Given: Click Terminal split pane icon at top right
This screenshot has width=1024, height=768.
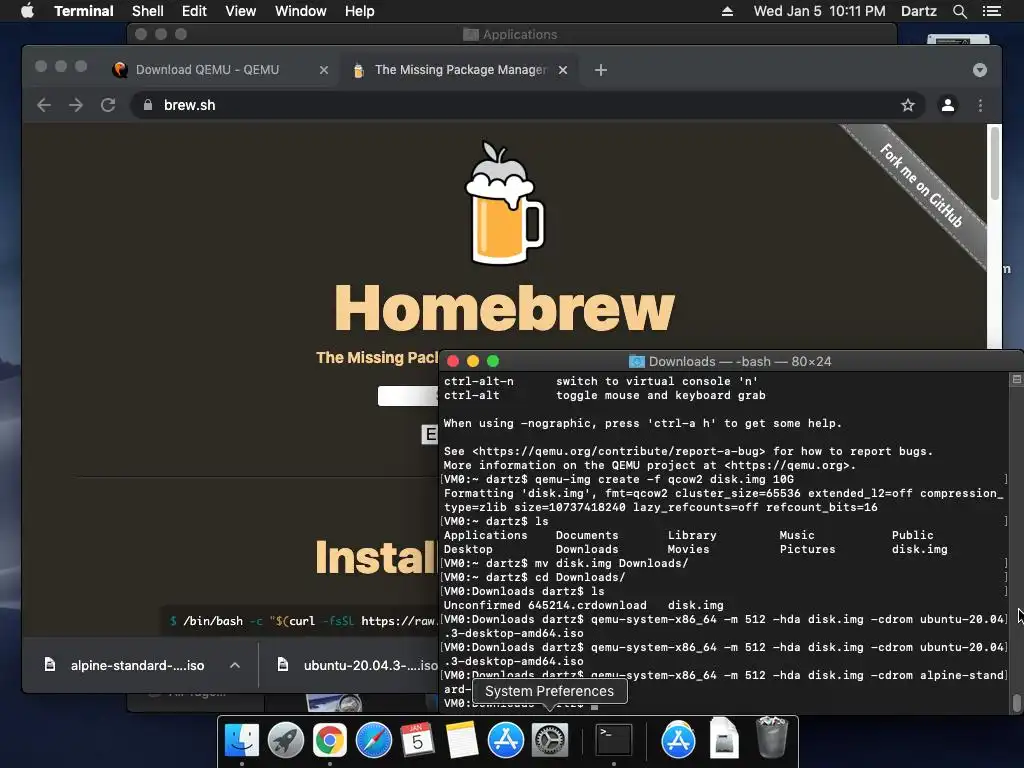Looking at the screenshot, I should coord(1016,379).
